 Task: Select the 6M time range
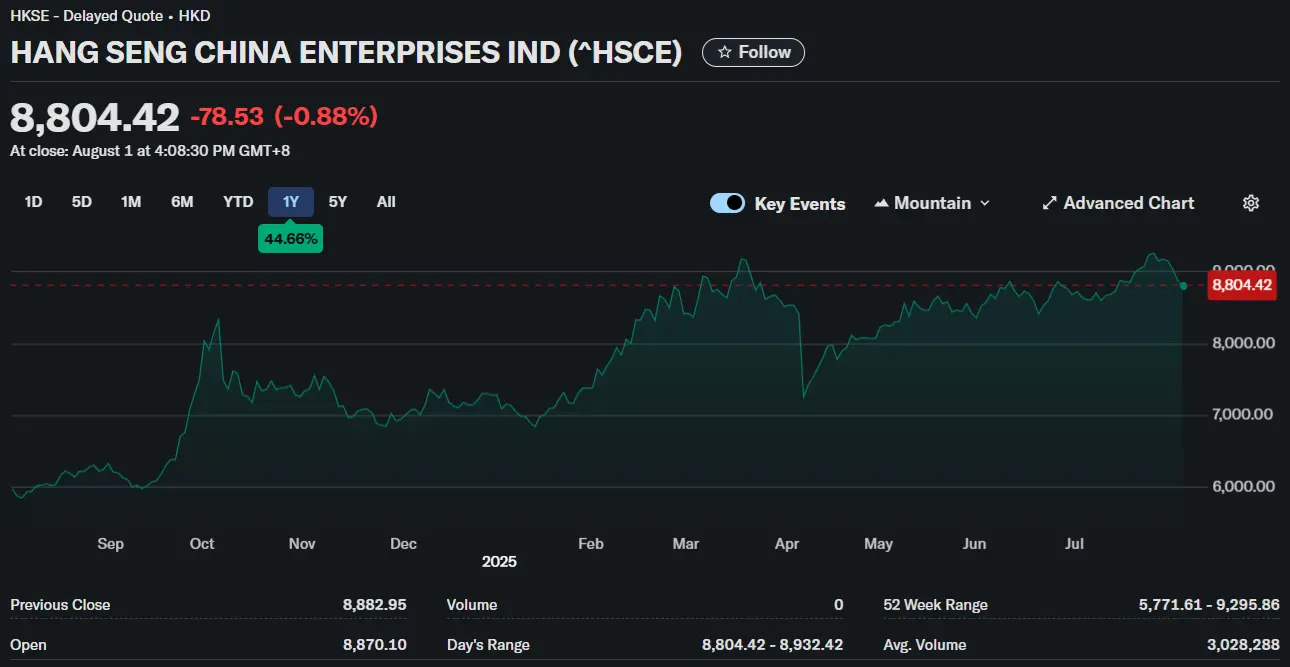(182, 202)
